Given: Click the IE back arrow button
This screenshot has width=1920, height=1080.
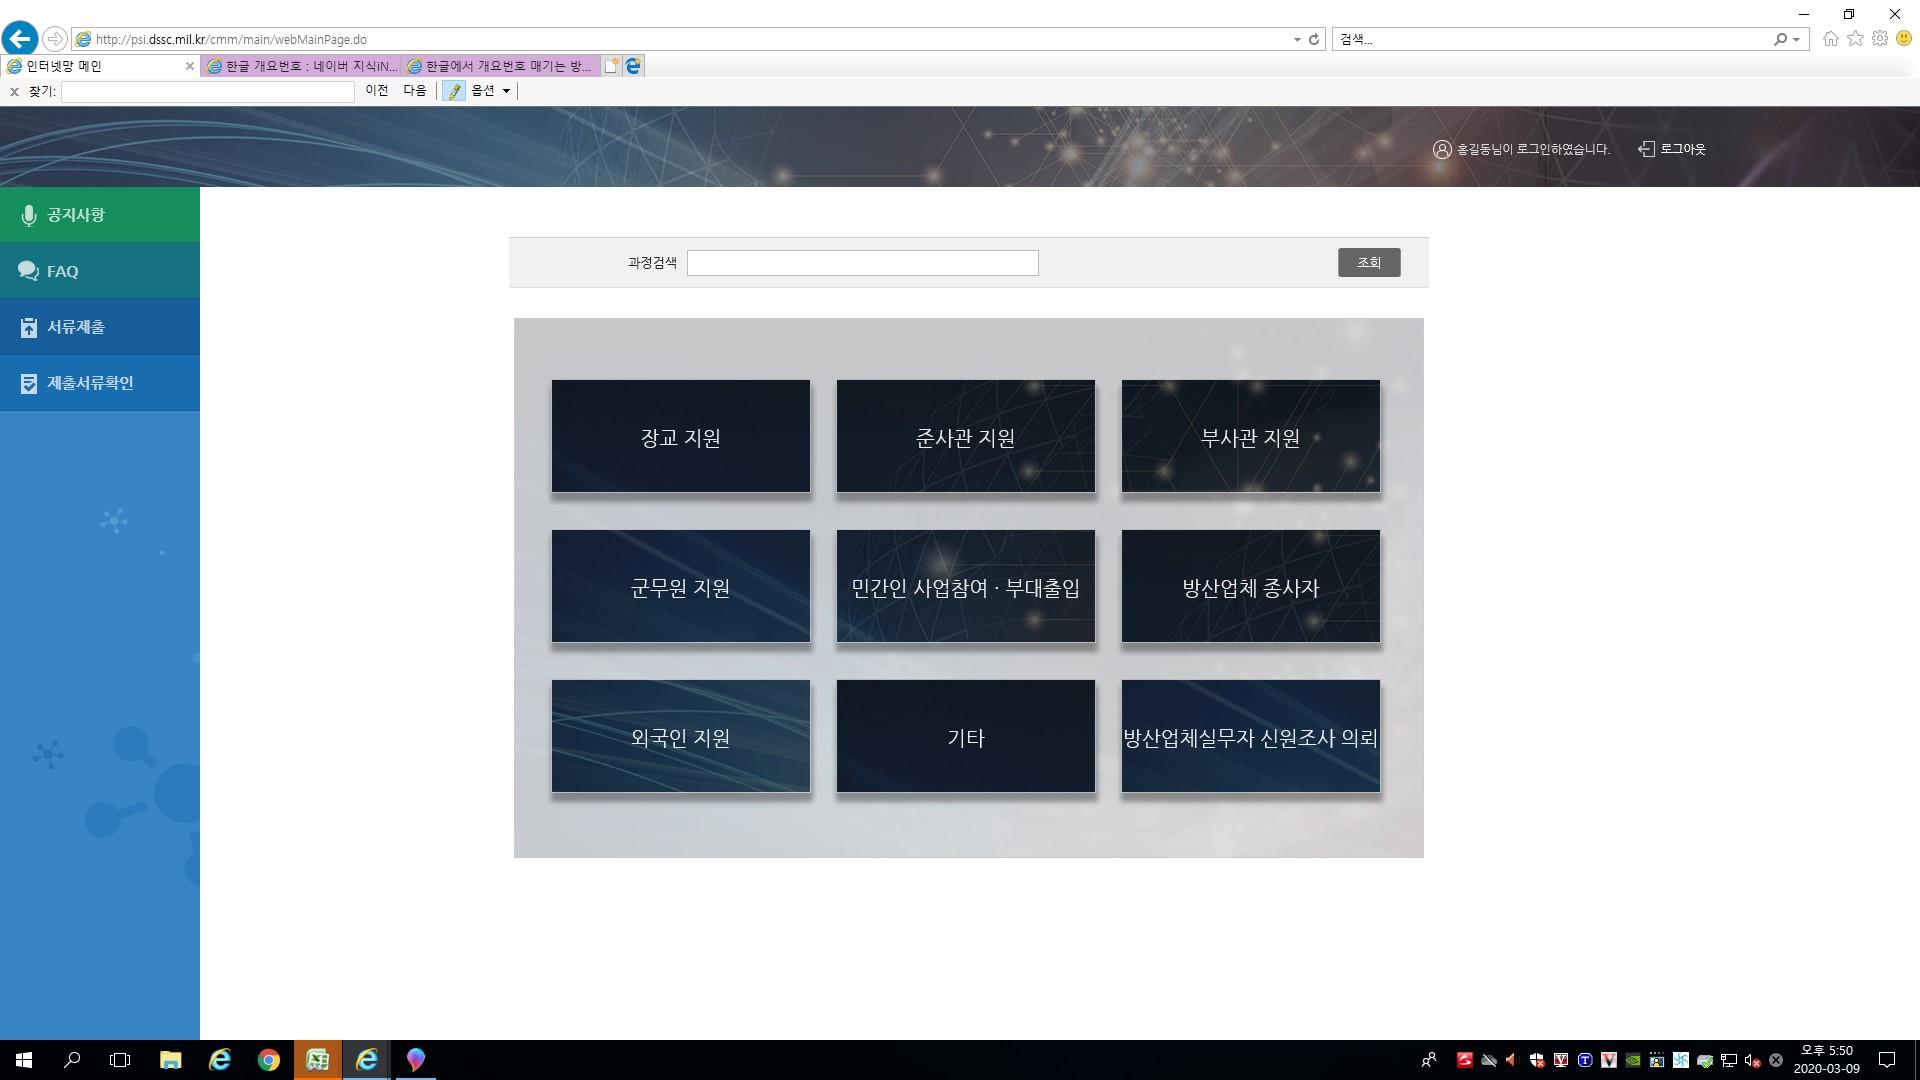Looking at the screenshot, I should (x=20, y=39).
